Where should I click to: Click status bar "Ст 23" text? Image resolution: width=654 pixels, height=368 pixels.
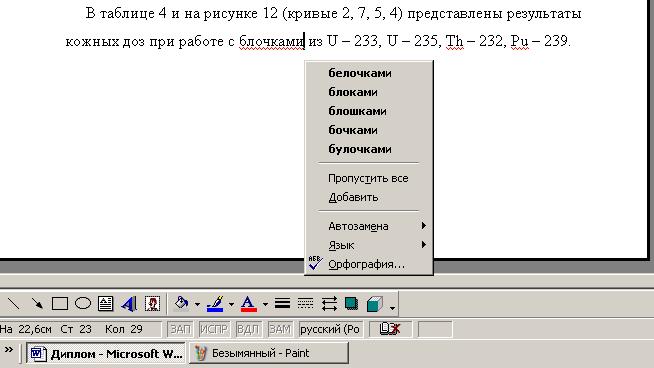pyautogui.click(x=76, y=329)
